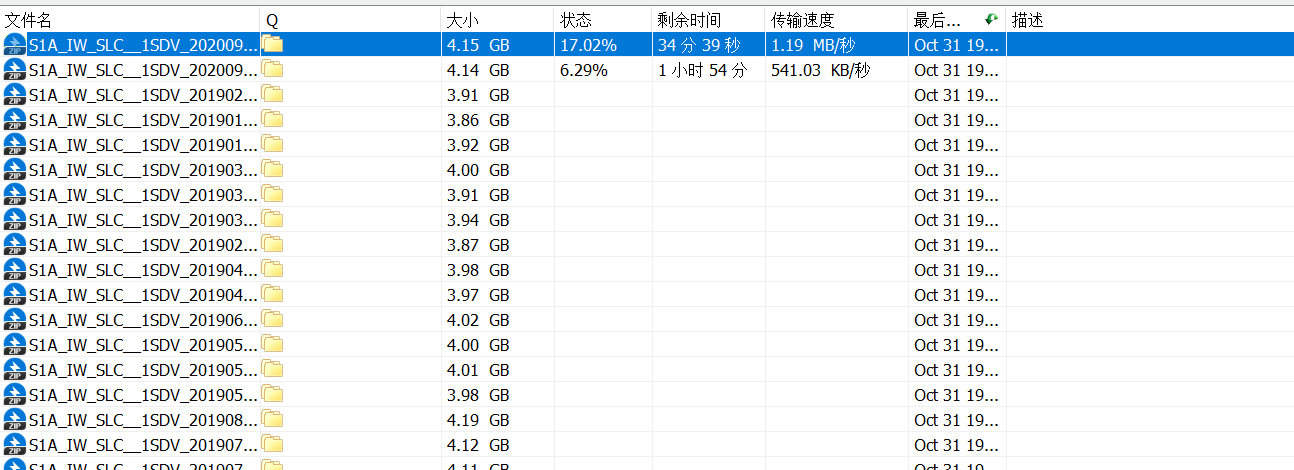Viewport: 1294px width, 470px height.
Task: Click folder icon in the 3.97 GB row
Action: click(x=273, y=294)
